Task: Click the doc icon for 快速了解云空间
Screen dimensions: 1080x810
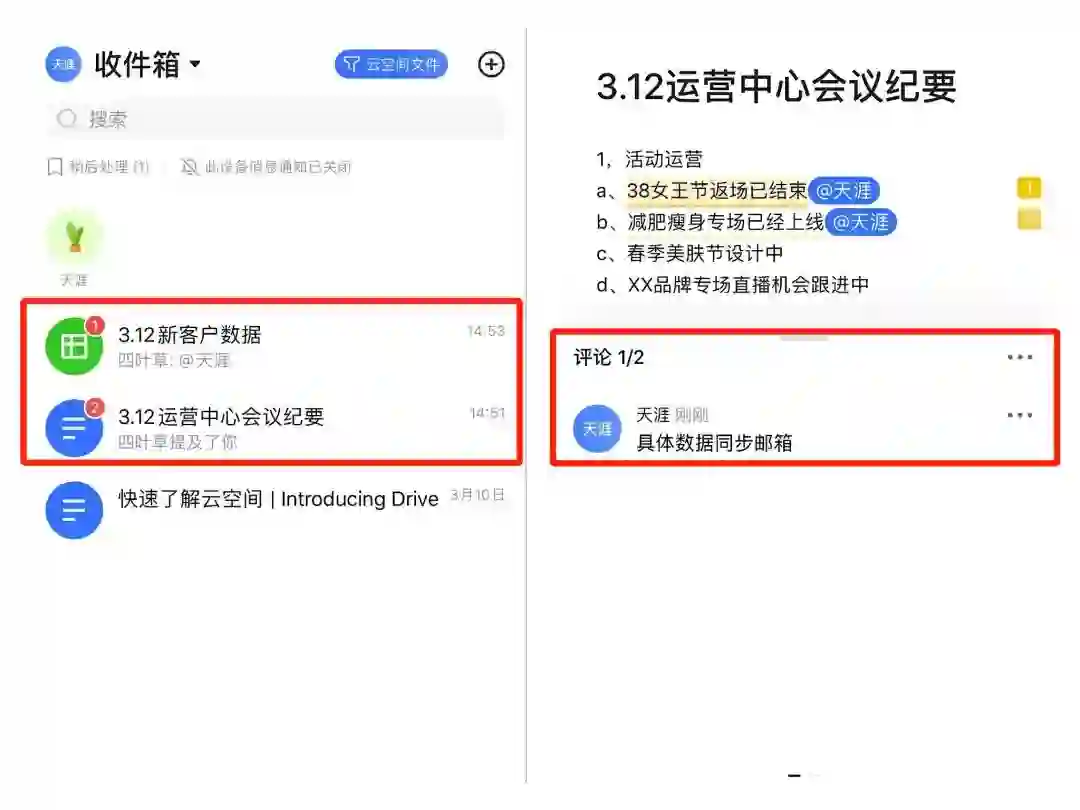Action: (74, 510)
